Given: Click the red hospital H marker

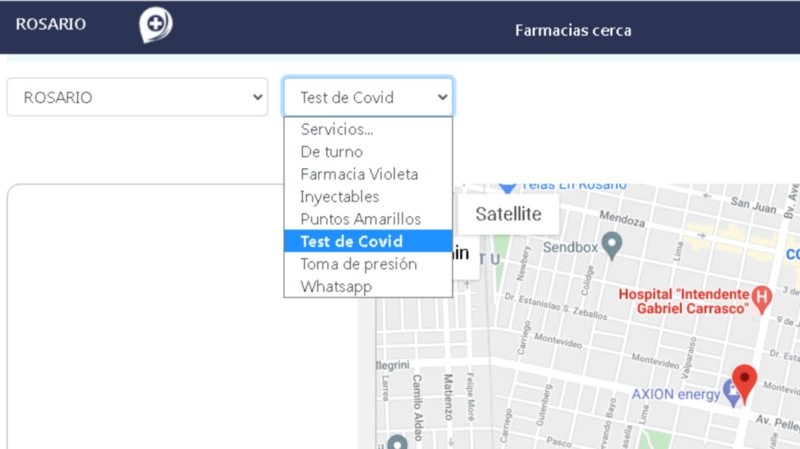Looking at the screenshot, I should tap(762, 297).
